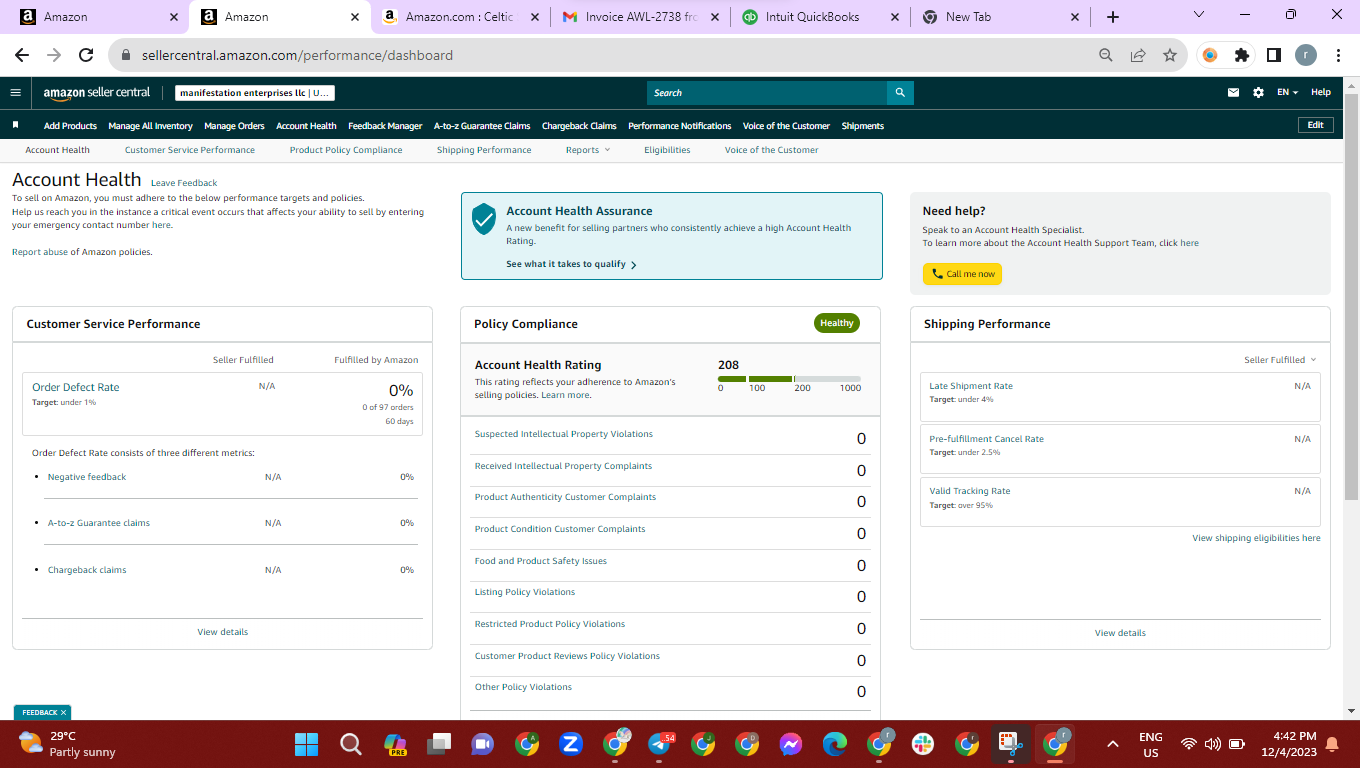Viewport: 1360px width, 768px height.
Task: Open Telegram from the taskbar
Action: [659, 744]
